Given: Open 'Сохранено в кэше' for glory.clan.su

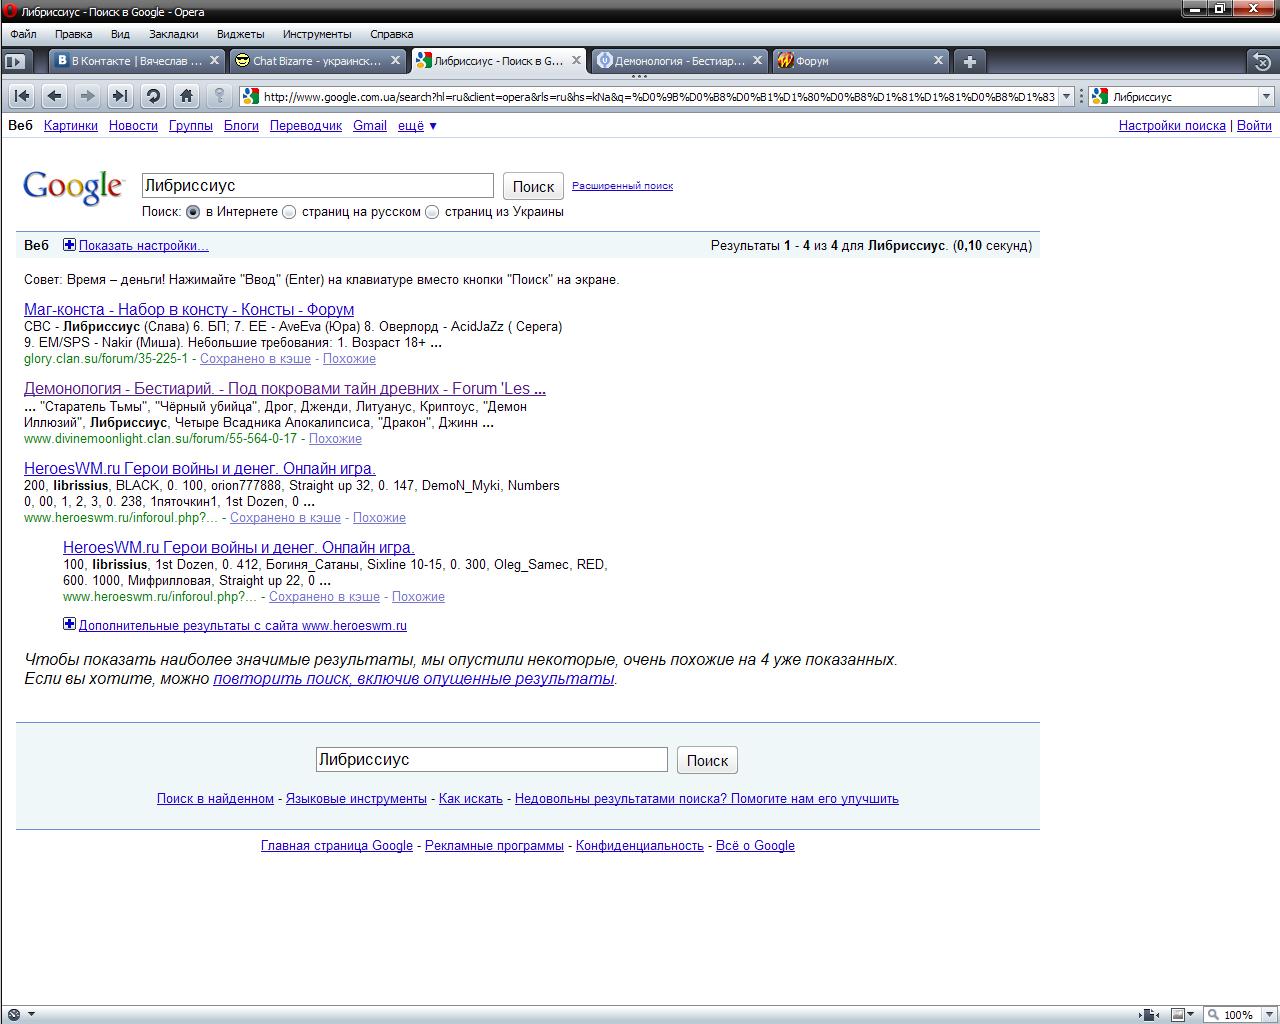Looking at the screenshot, I should pos(255,359).
